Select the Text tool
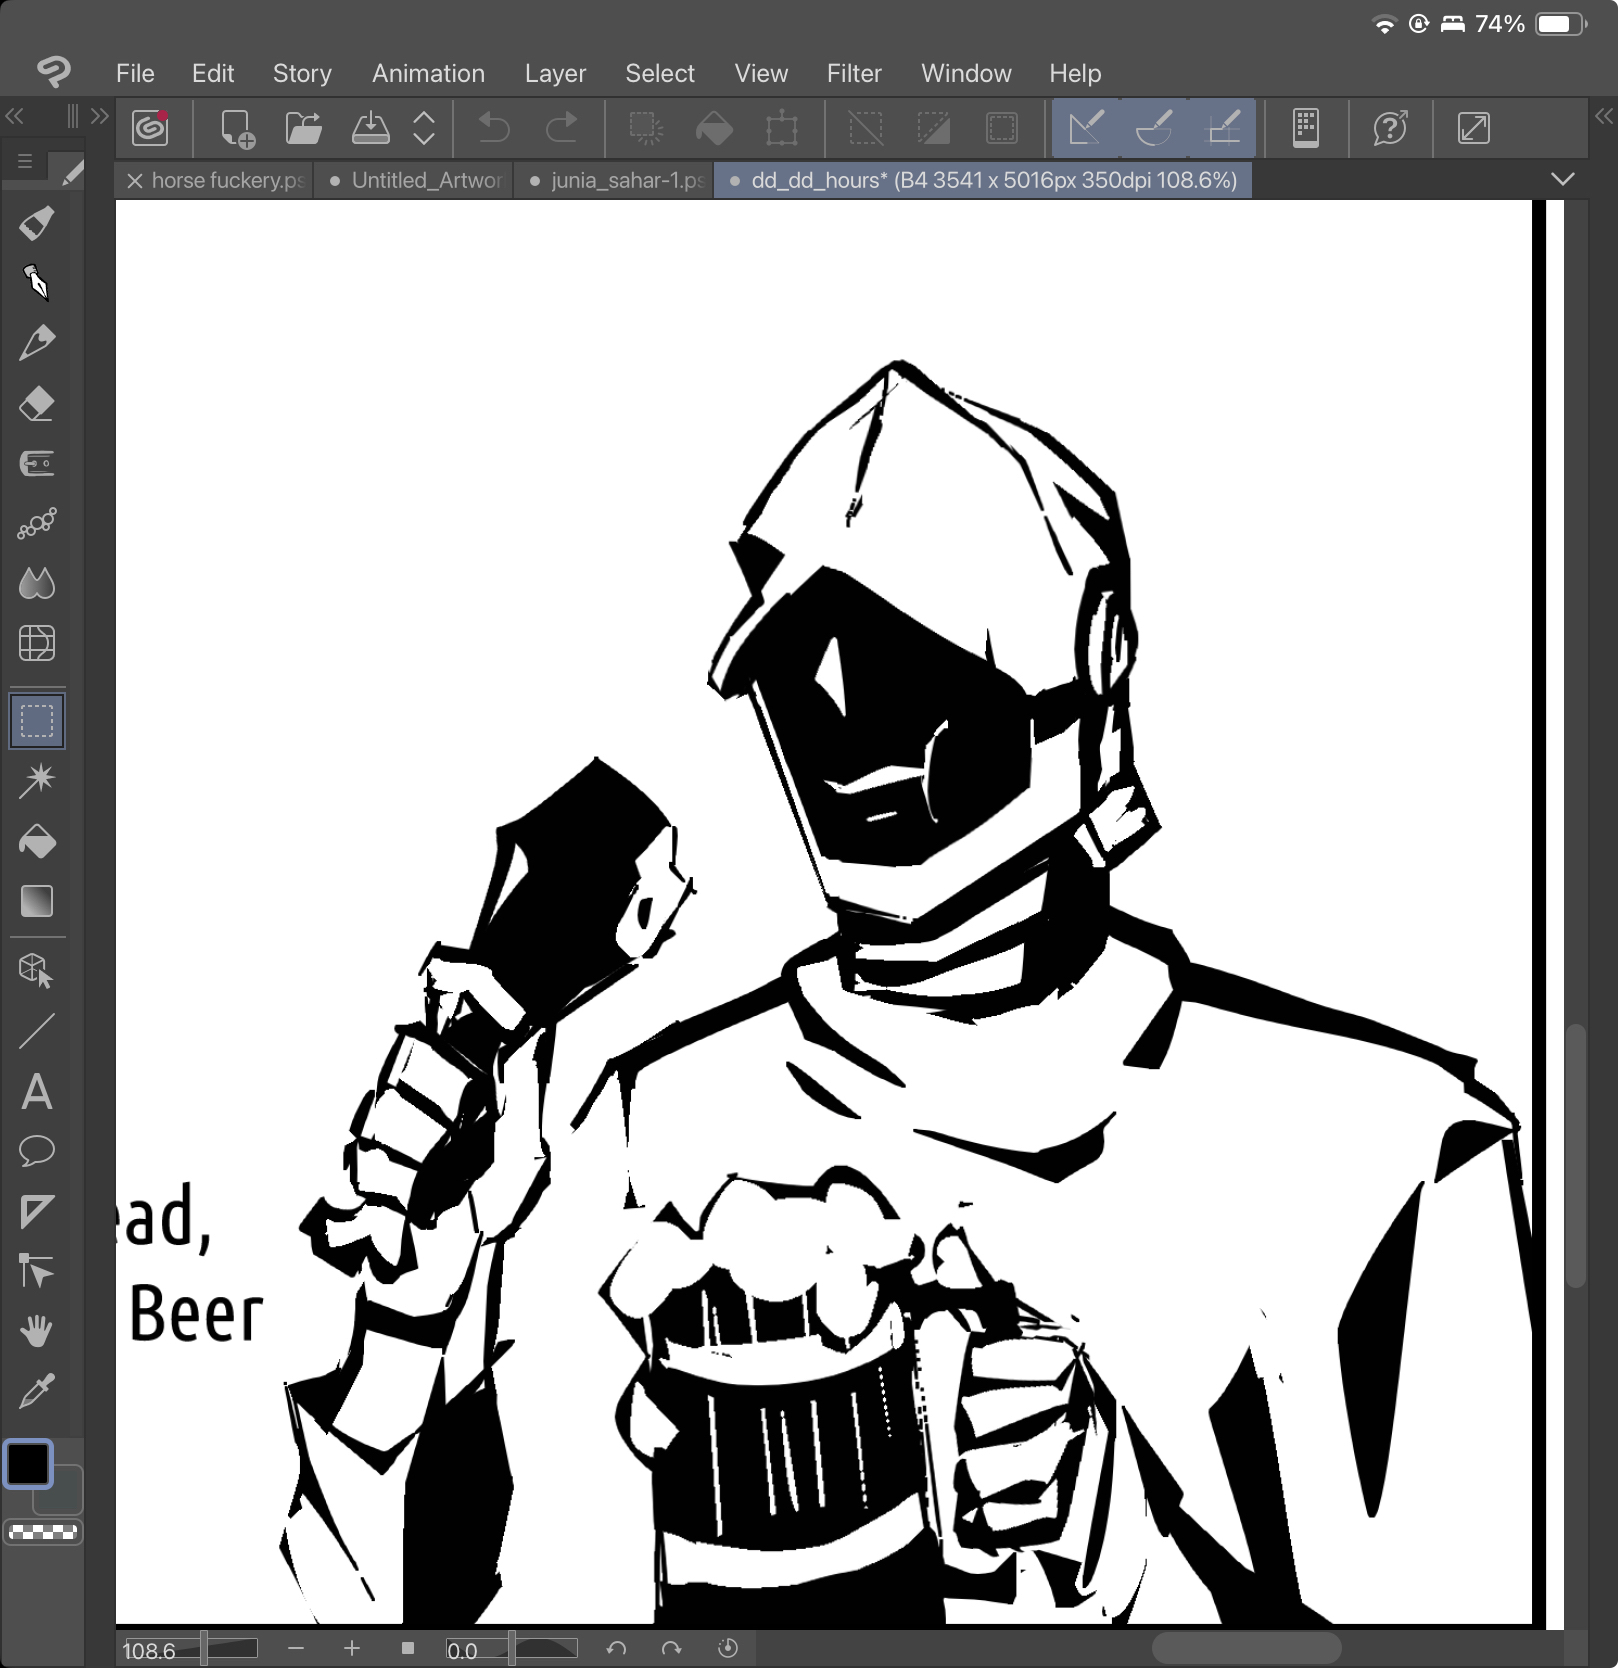The height and width of the screenshot is (1668, 1618). [37, 1092]
